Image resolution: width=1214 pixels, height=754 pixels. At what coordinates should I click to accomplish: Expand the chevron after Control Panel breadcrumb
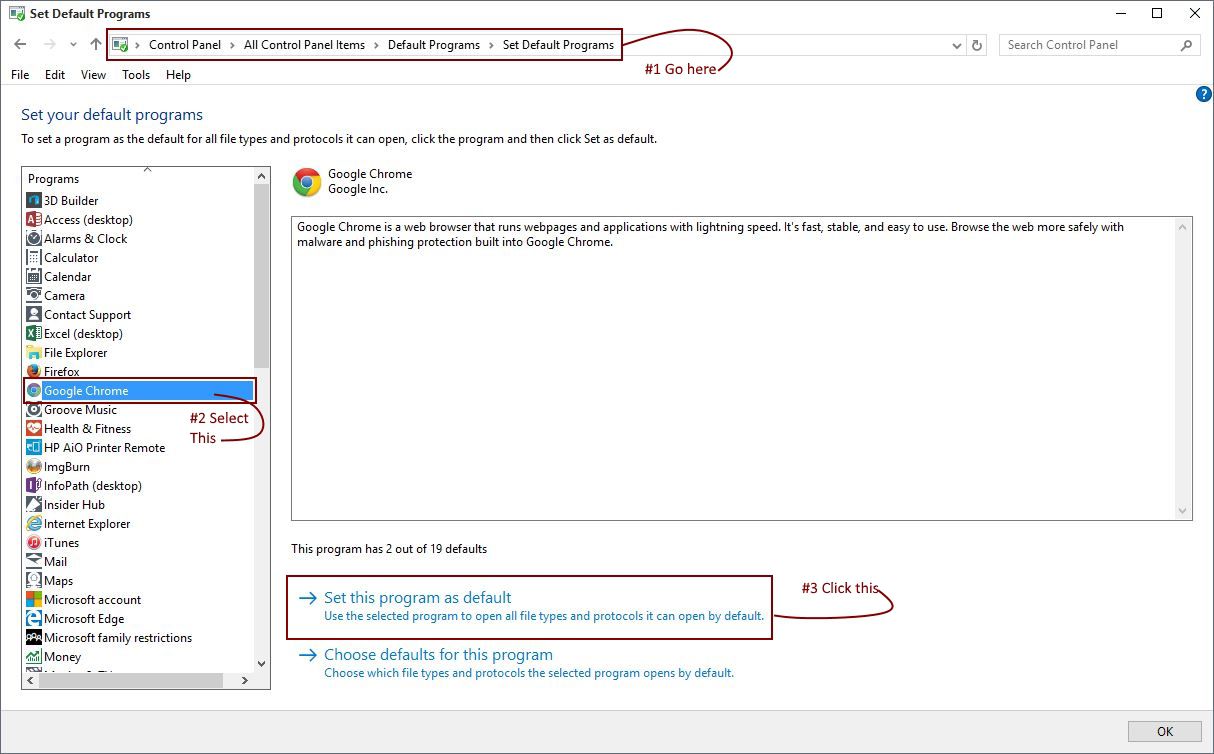pyautogui.click(x=232, y=45)
